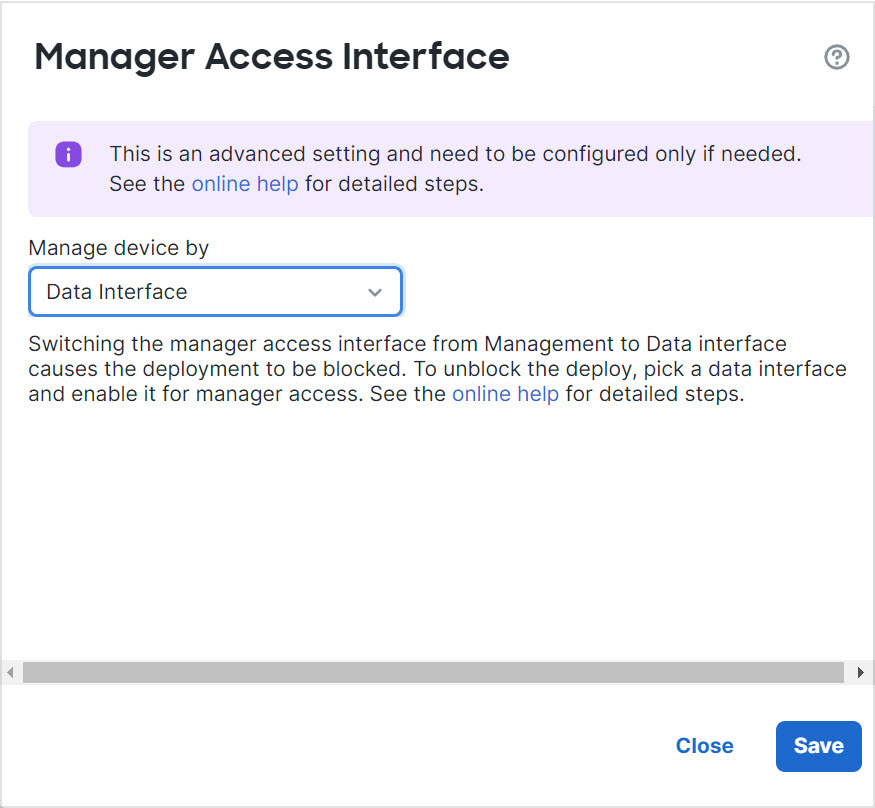Click the Manager Access Interface dialog title

pyautogui.click(x=272, y=56)
